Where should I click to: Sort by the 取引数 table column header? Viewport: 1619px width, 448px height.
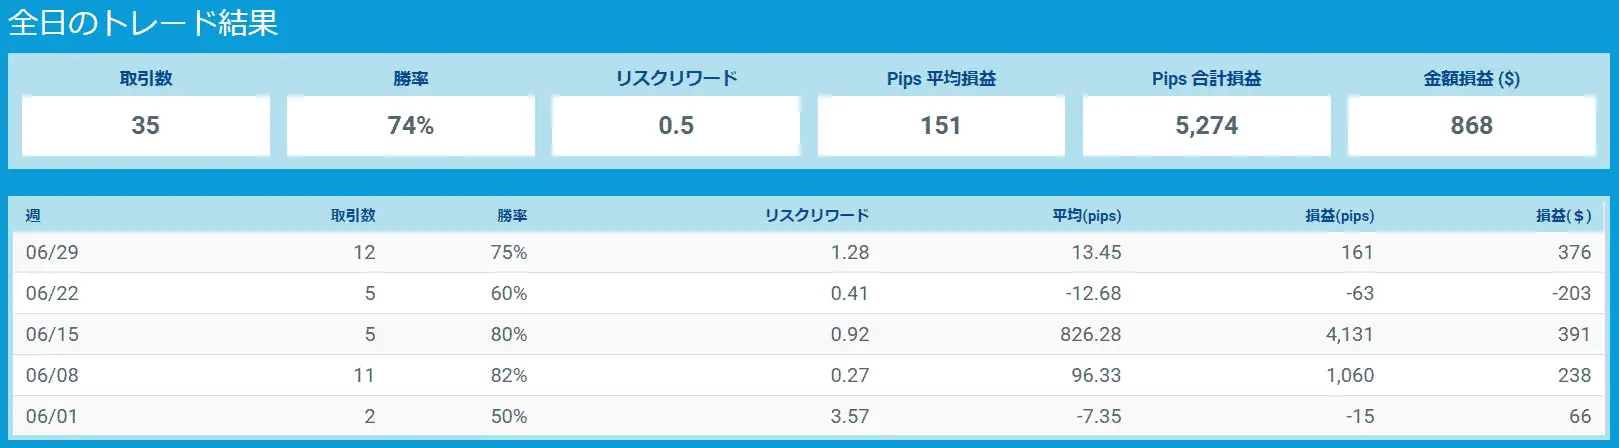point(353,215)
